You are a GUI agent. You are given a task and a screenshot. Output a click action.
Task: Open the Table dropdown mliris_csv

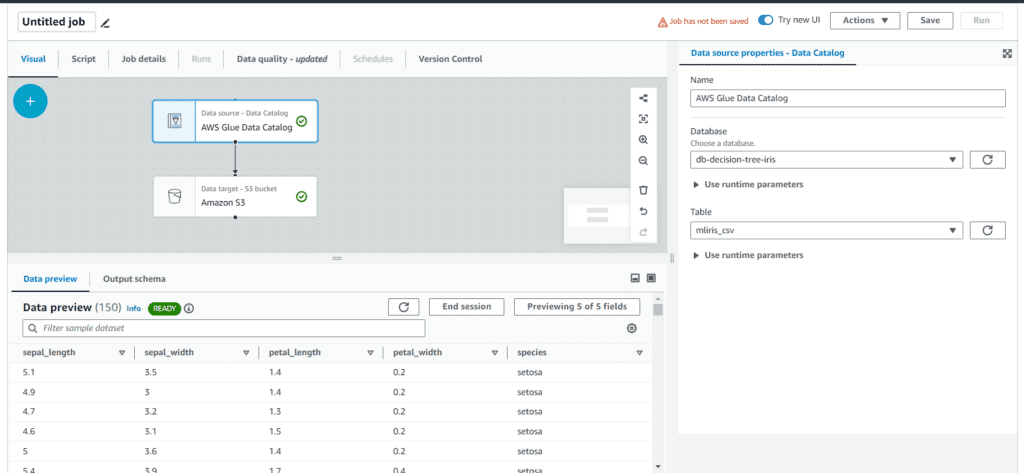pyautogui.click(x=826, y=231)
